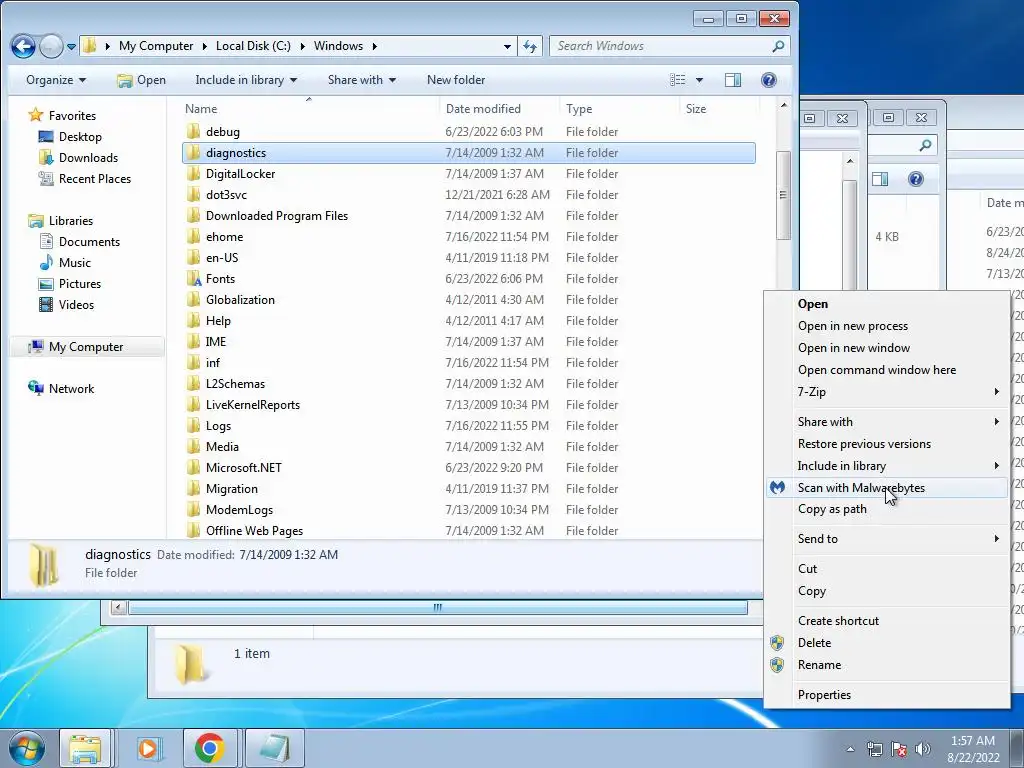Click the Back navigation arrow
Image resolution: width=1024 pixels, height=768 pixels.
[x=24, y=46]
